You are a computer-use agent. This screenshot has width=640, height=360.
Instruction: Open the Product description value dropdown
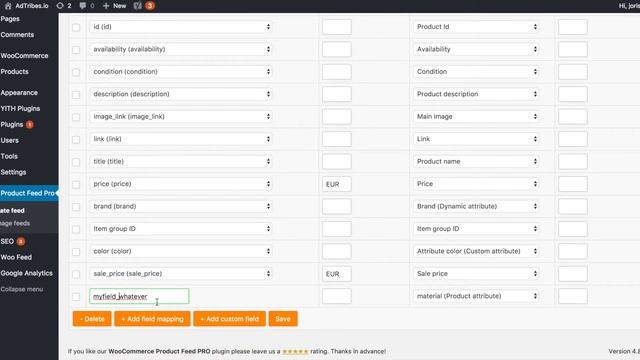coord(476,94)
